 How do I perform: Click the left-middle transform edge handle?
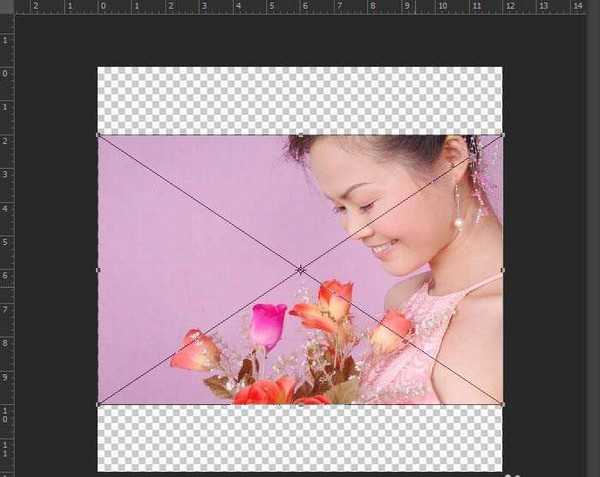click(98, 270)
